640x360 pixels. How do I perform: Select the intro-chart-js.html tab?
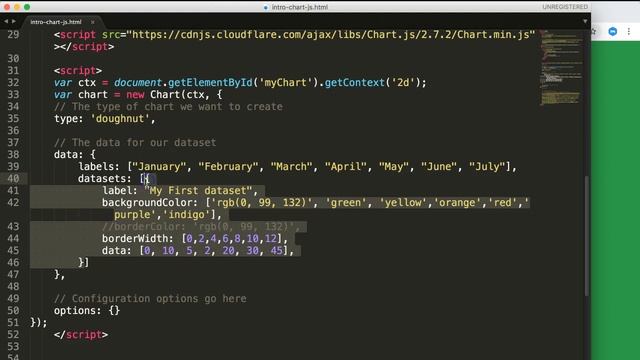[x=56, y=22]
